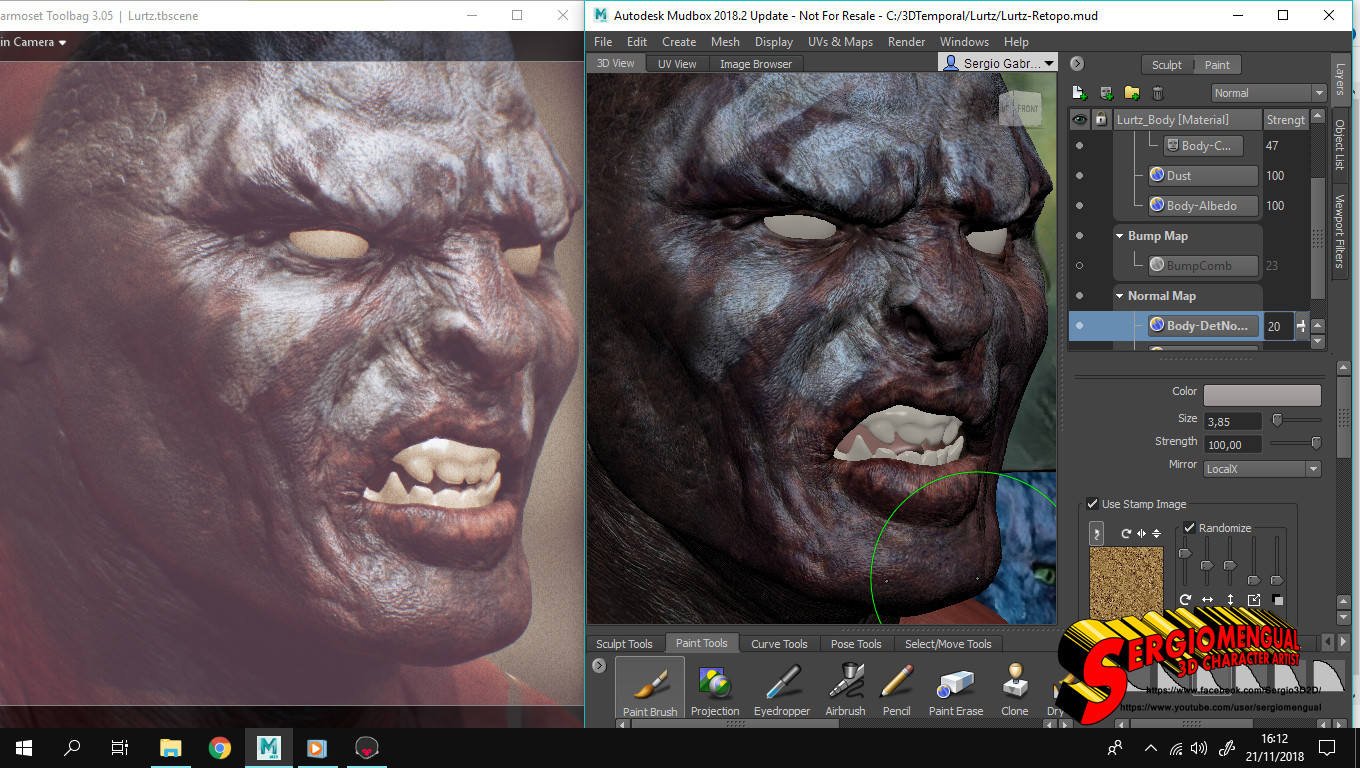Collapse the Bump Map group
This screenshot has height=768, width=1360.
1120,236
